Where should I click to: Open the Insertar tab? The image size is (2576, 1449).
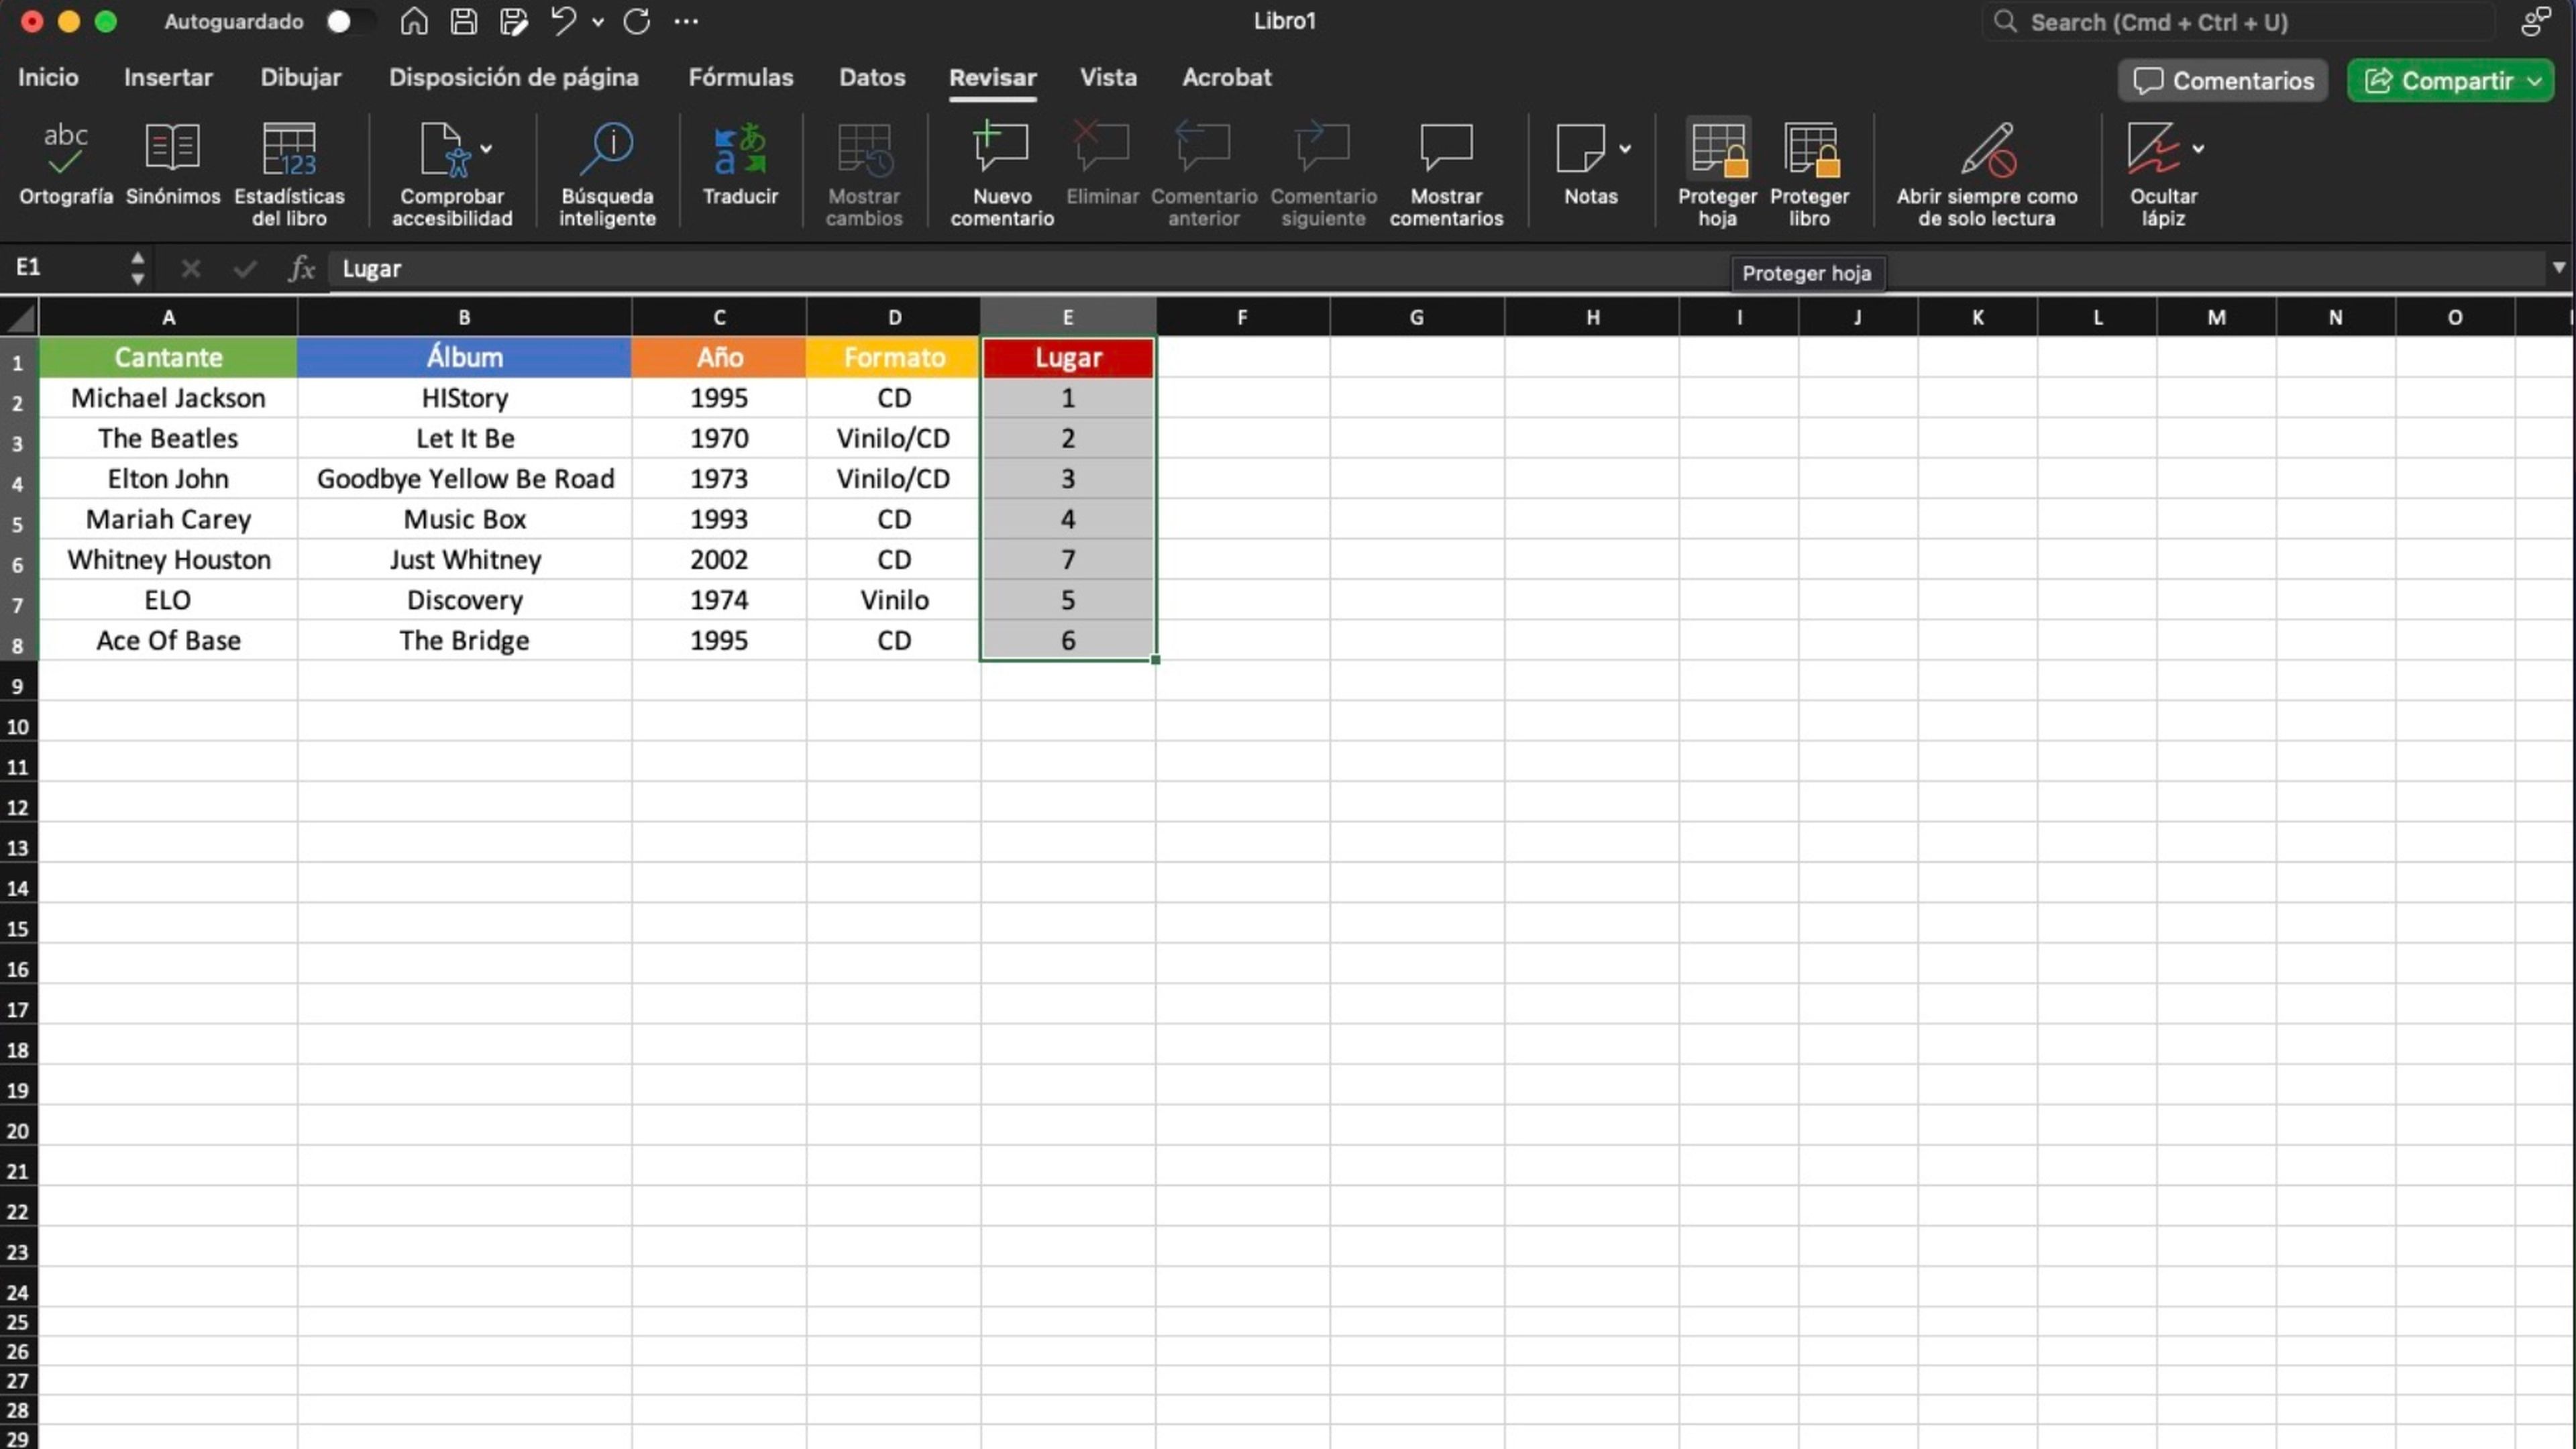pos(168,77)
